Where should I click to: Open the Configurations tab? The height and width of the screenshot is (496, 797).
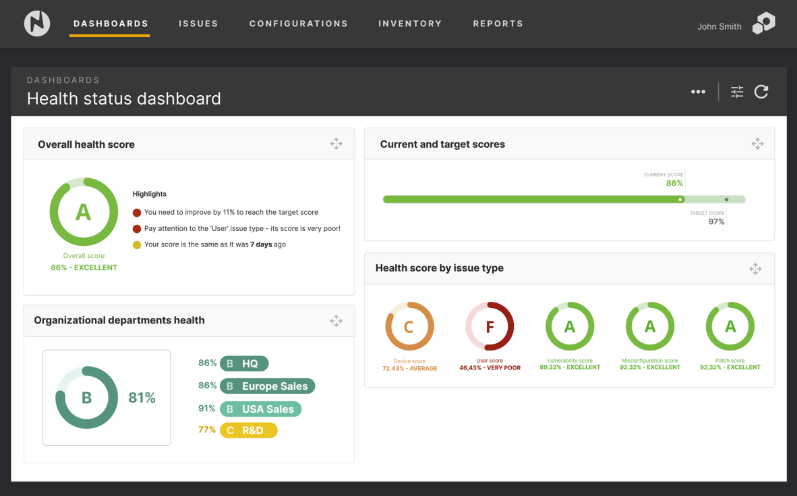pyautogui.click(x=298, y=23)
